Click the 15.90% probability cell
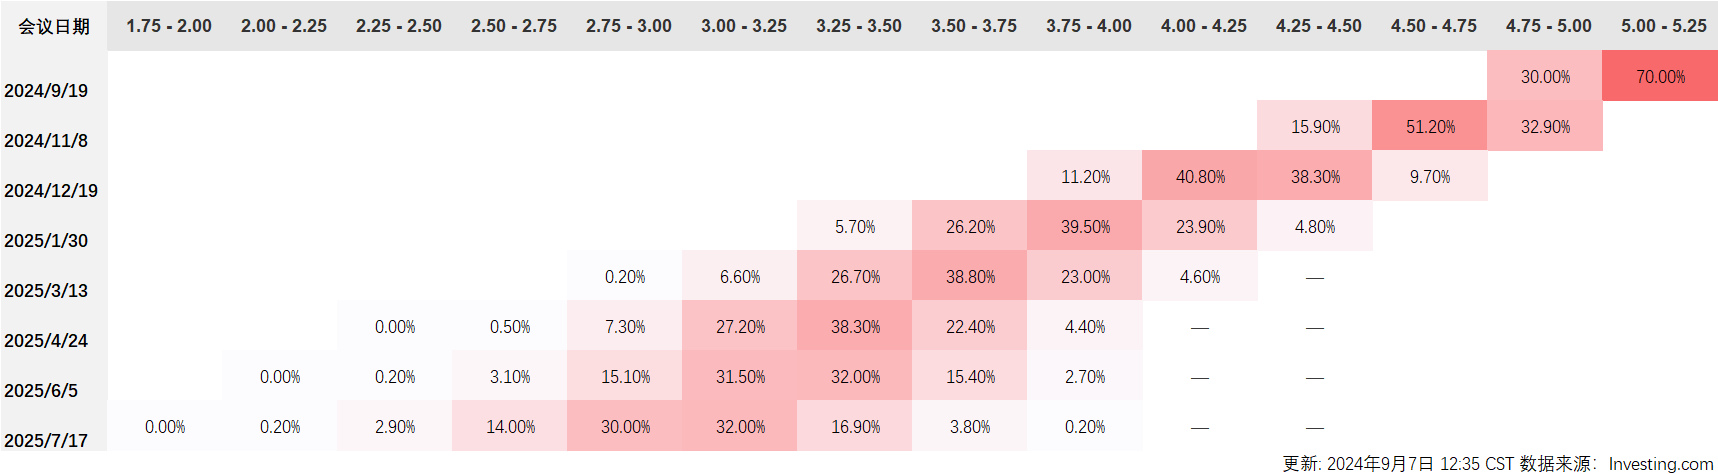This screenshot has height=474, width=1718. point(1315,127)
